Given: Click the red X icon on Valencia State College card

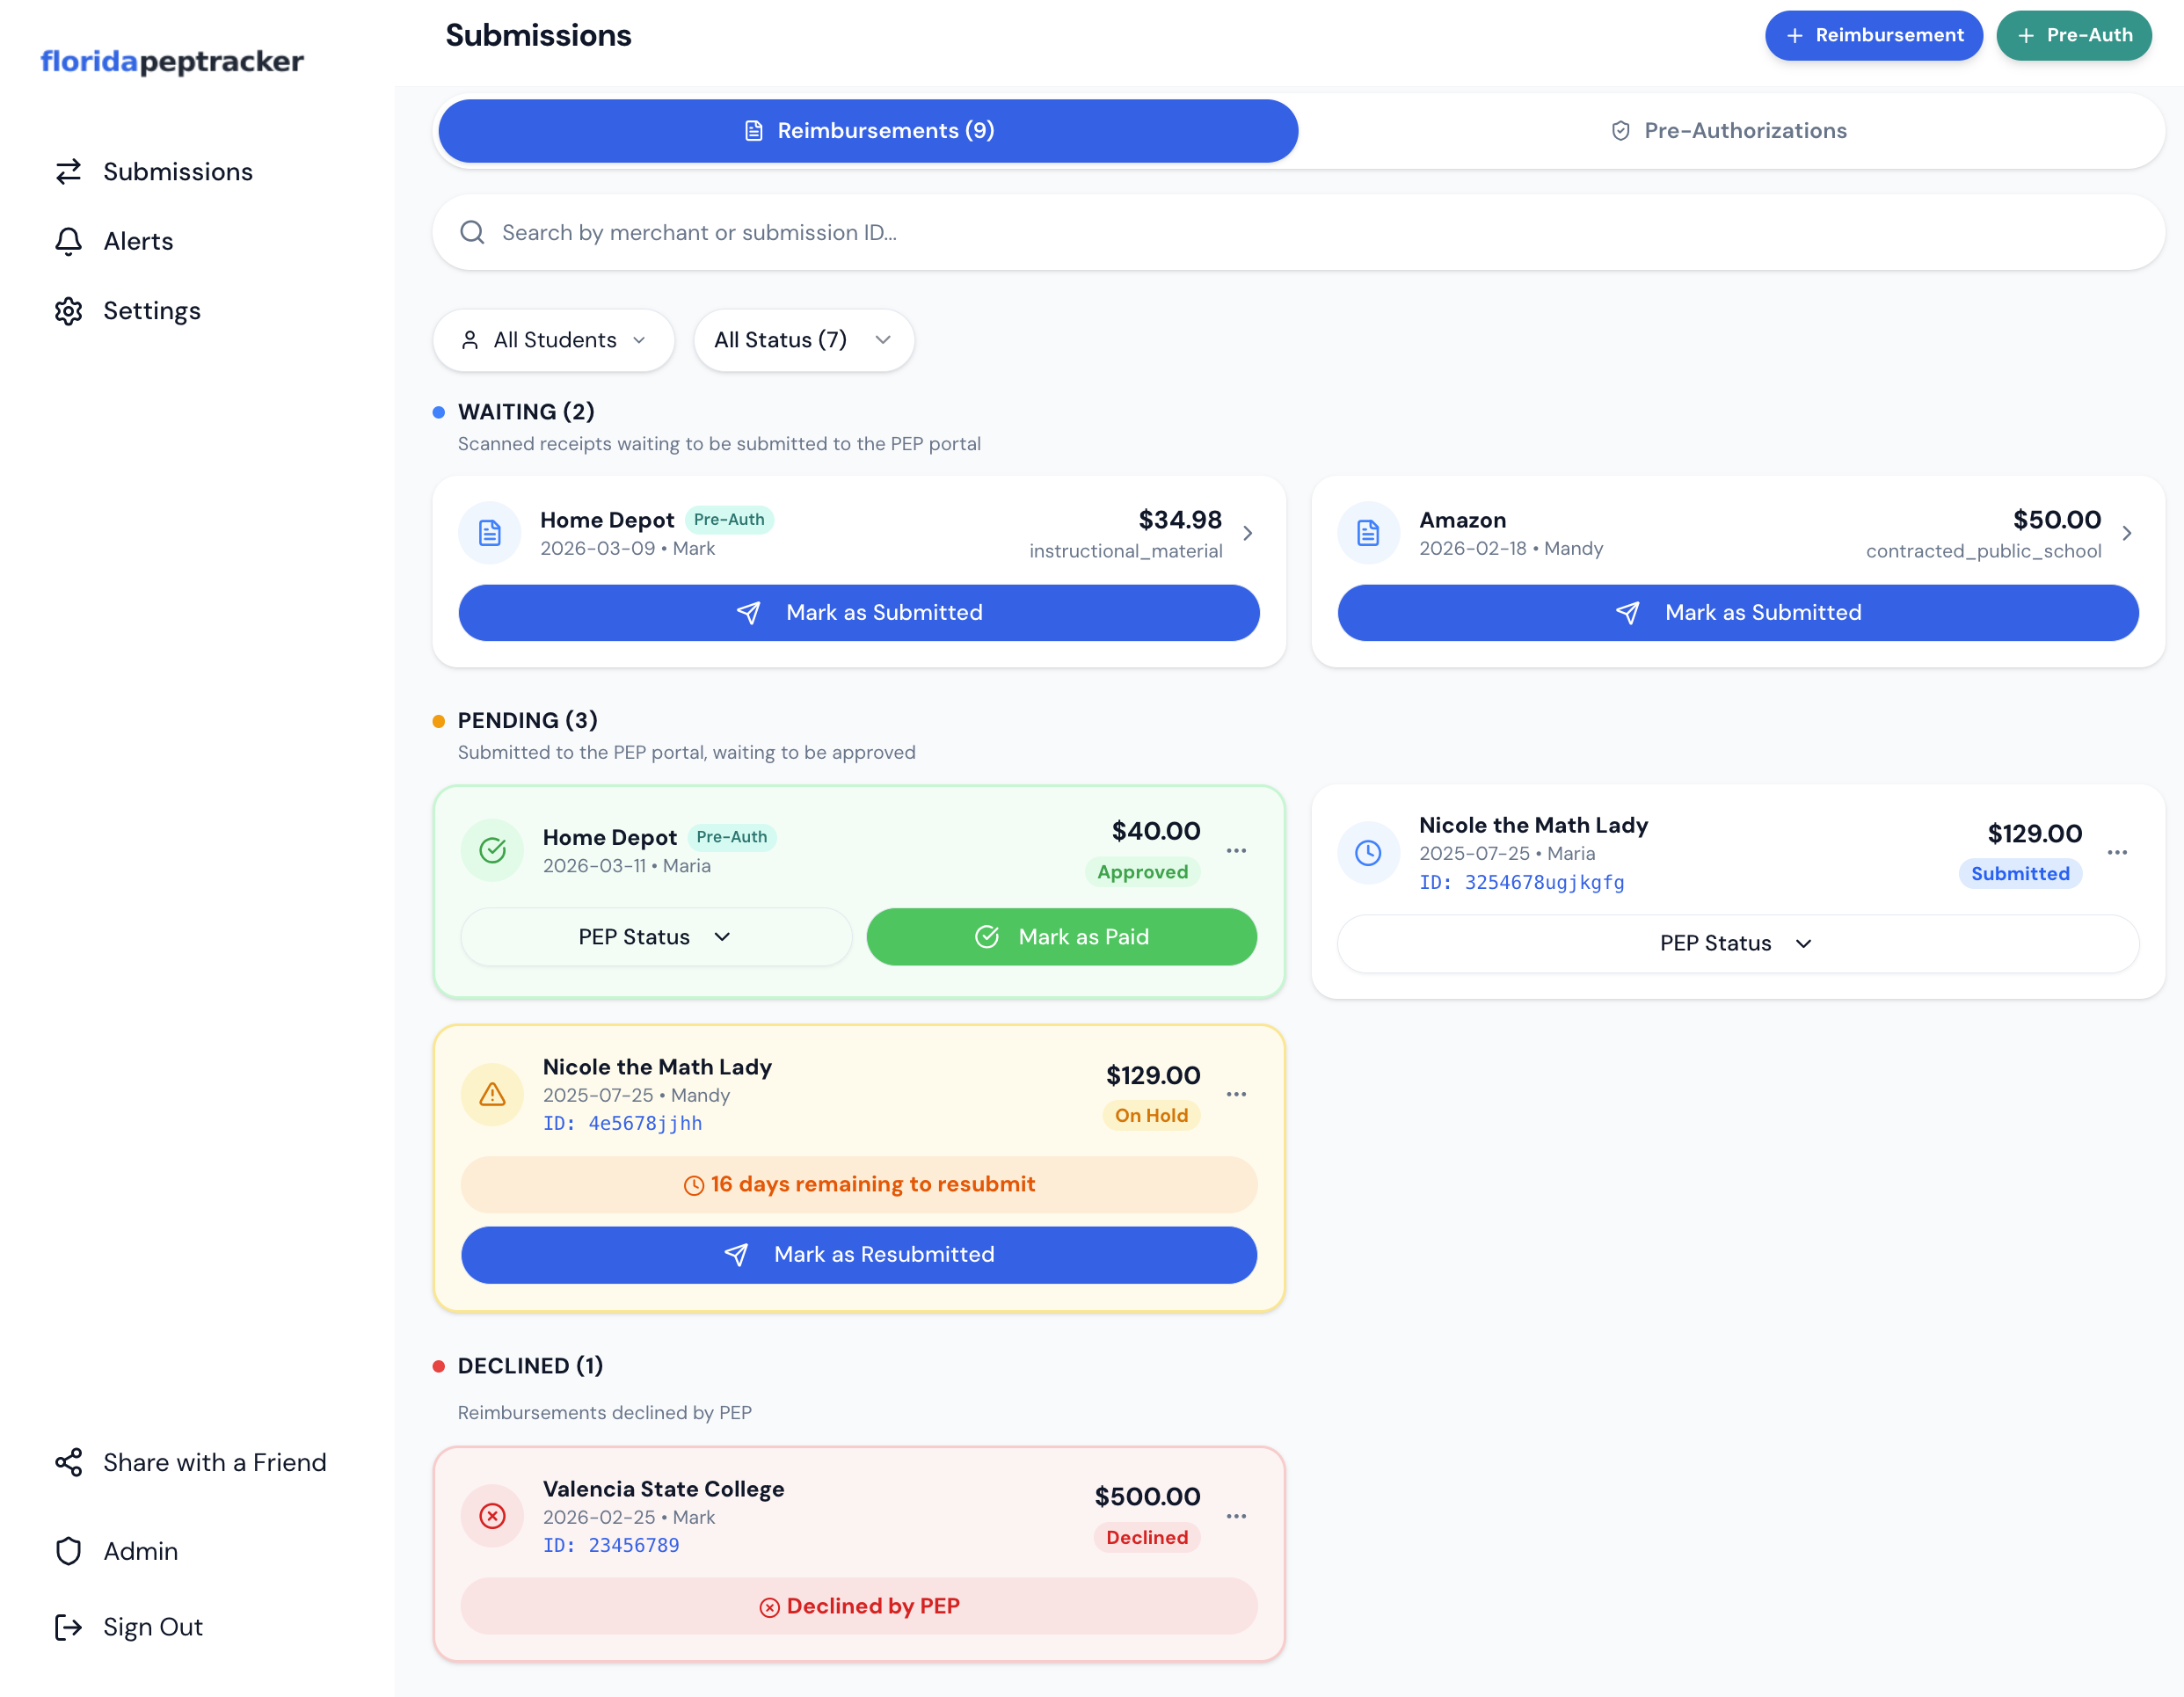Looking at the screenshot, I should tap(492, 1516).
